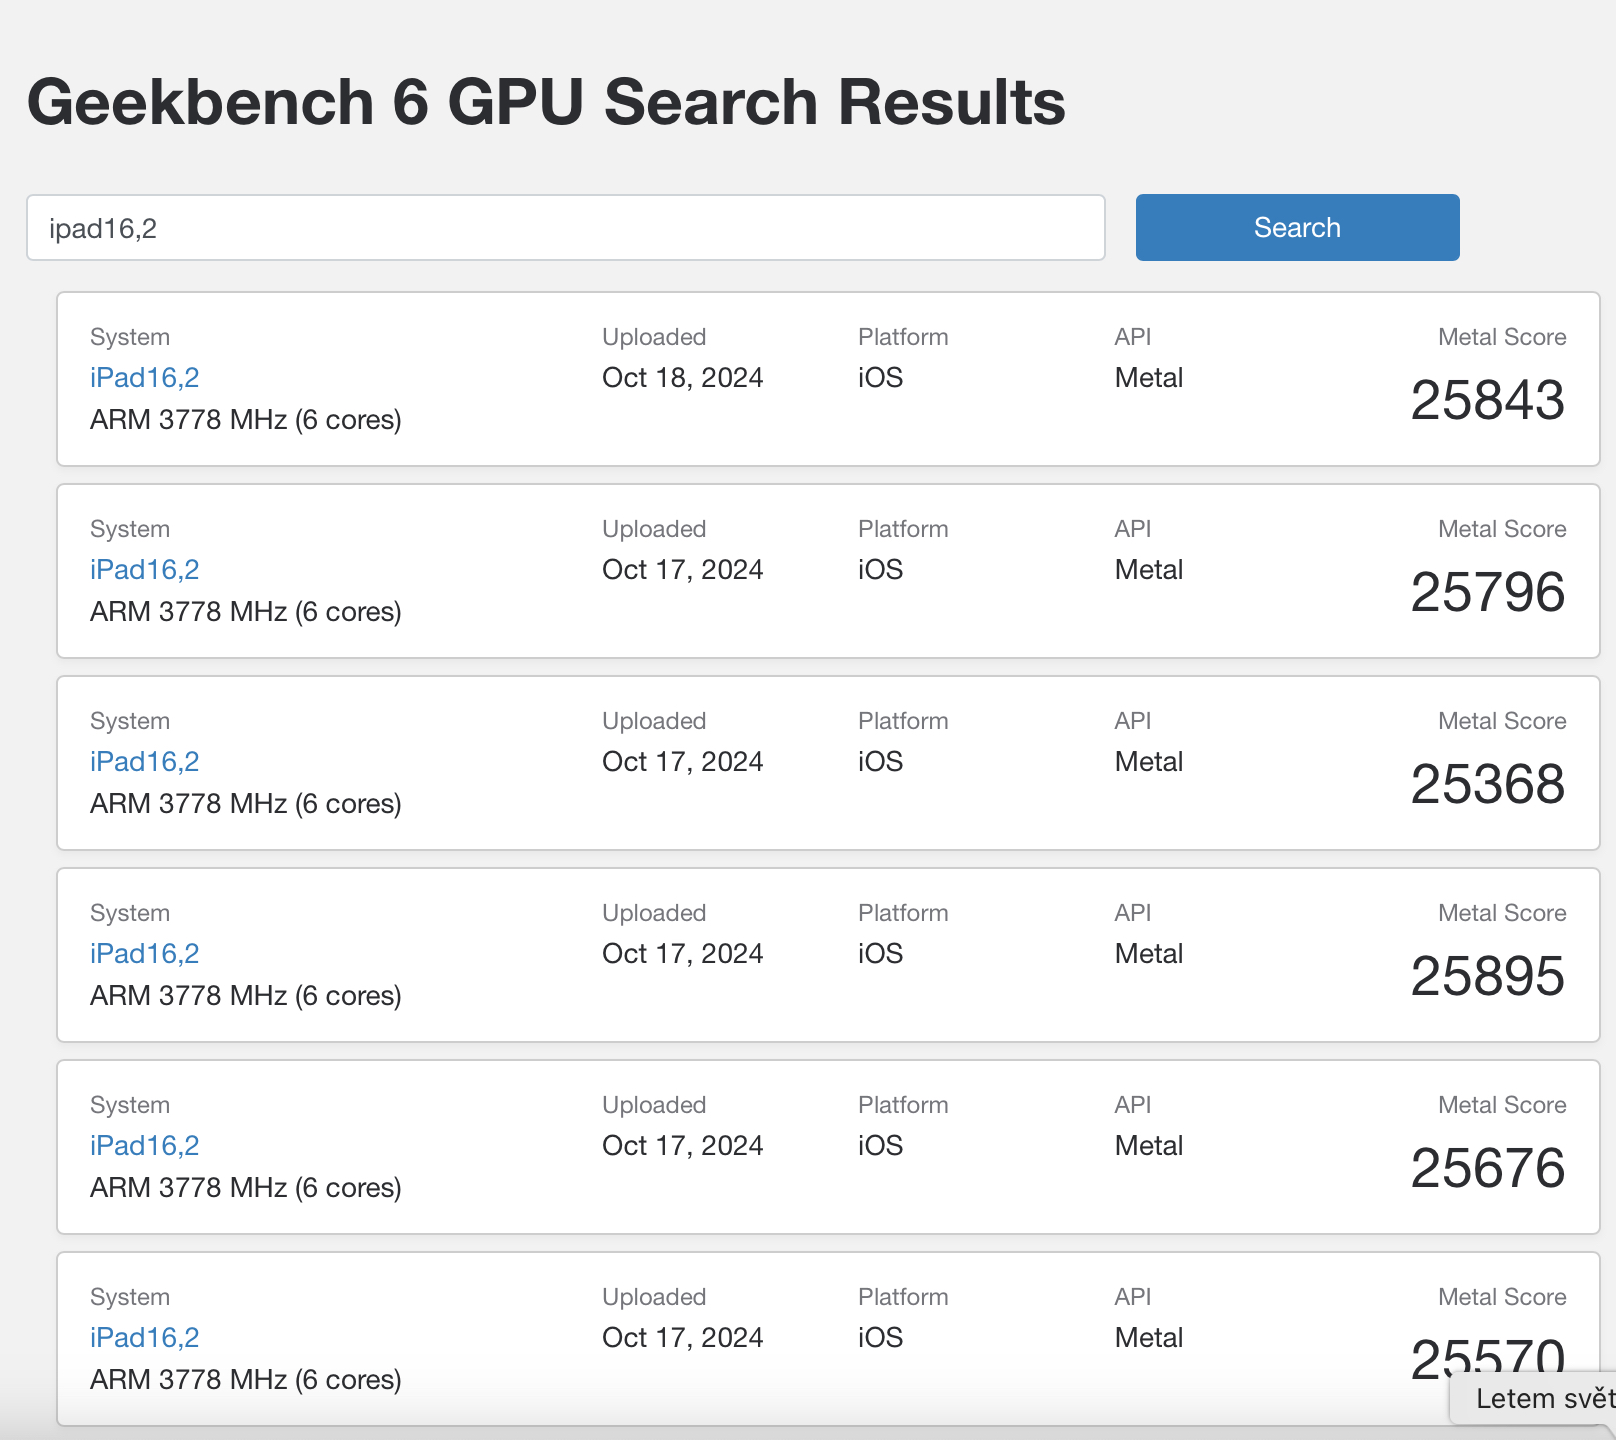Click the Metal Score value 25843
This screenshot has width=1616, height=1440.
pos(1487,400)
